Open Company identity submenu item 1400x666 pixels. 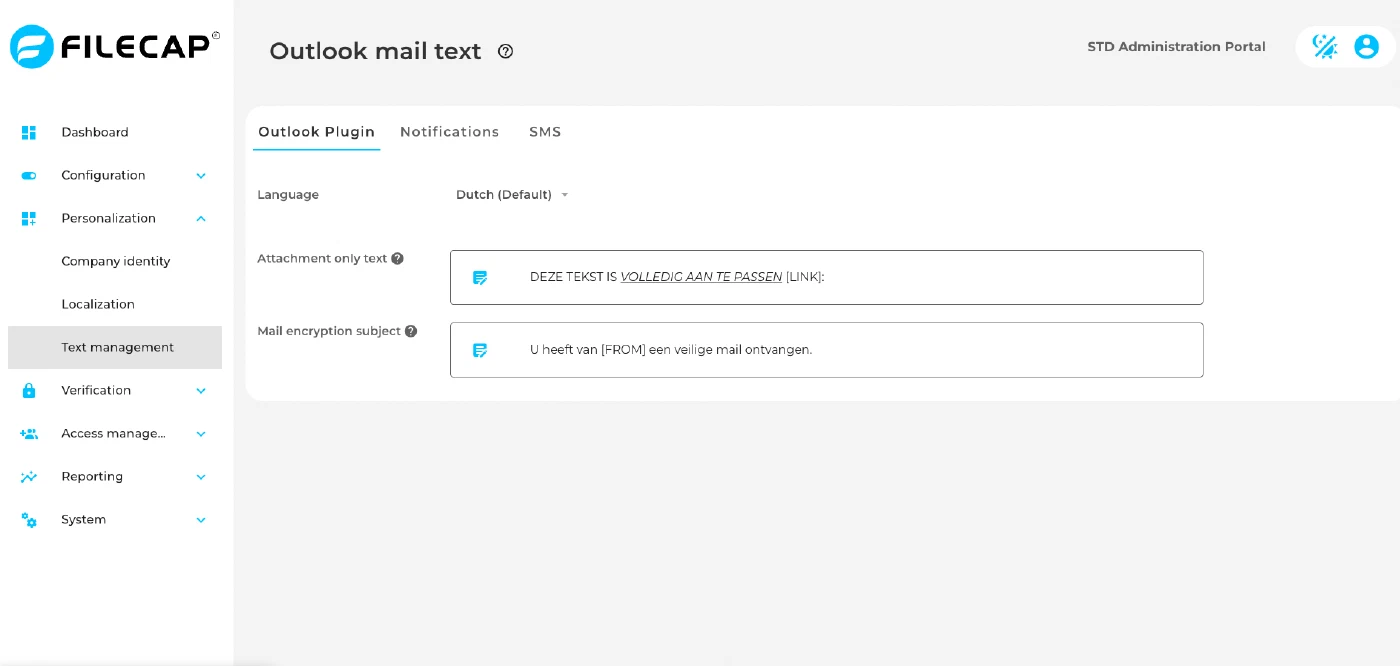pos(115,261)
